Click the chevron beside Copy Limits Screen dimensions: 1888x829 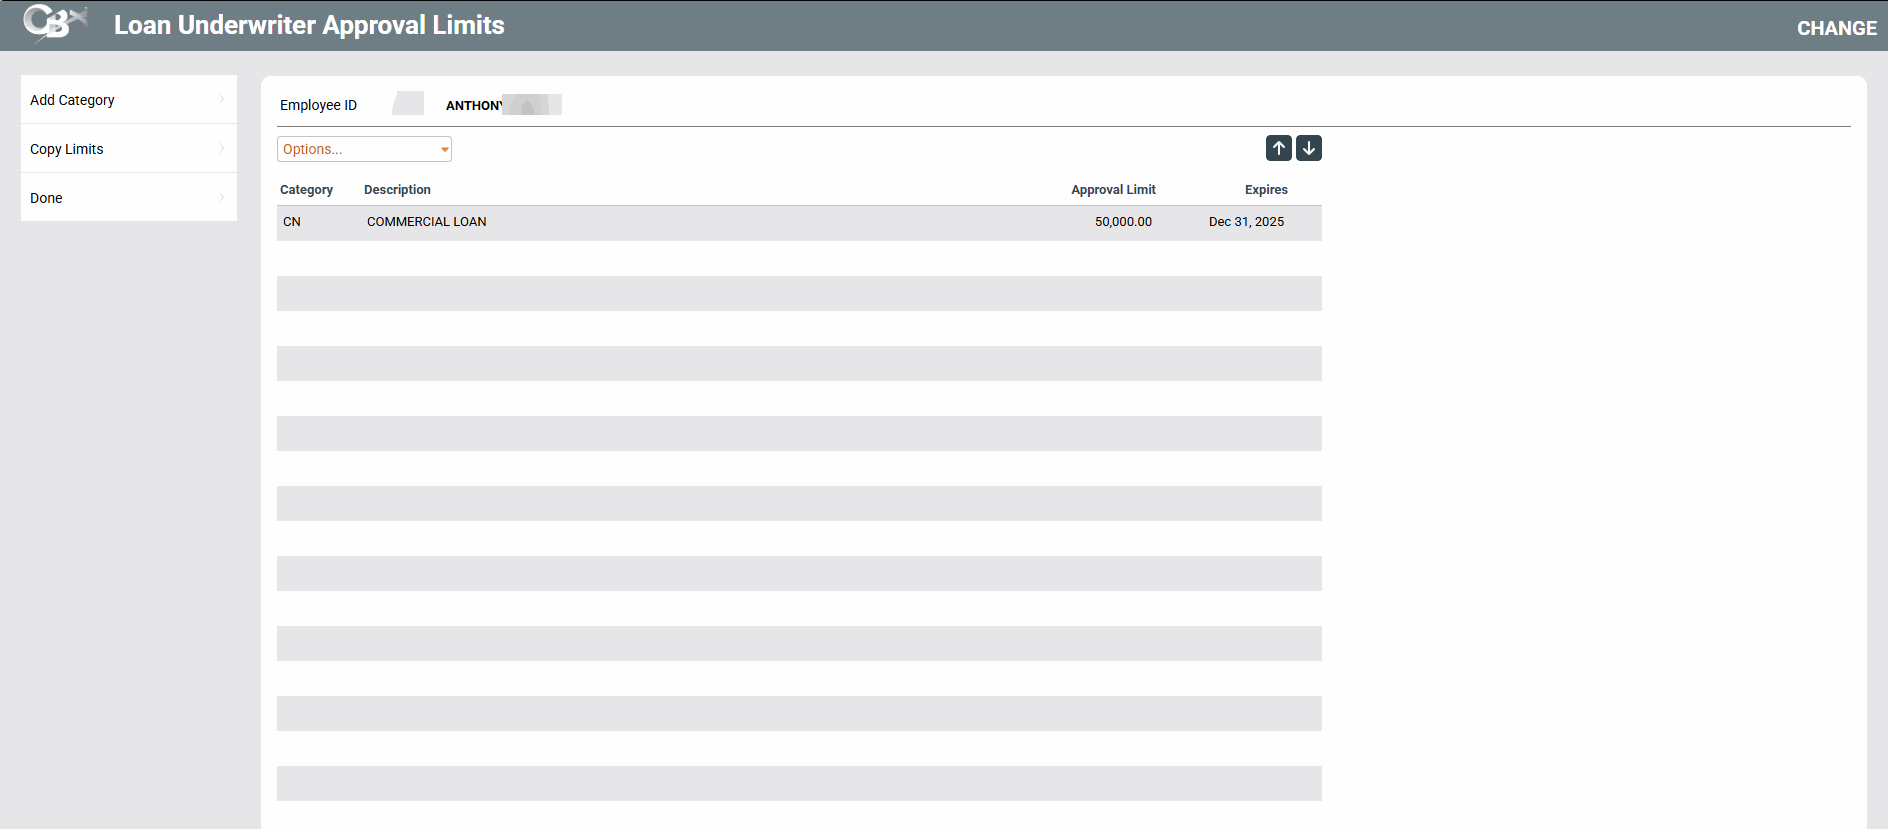(221, 148)
